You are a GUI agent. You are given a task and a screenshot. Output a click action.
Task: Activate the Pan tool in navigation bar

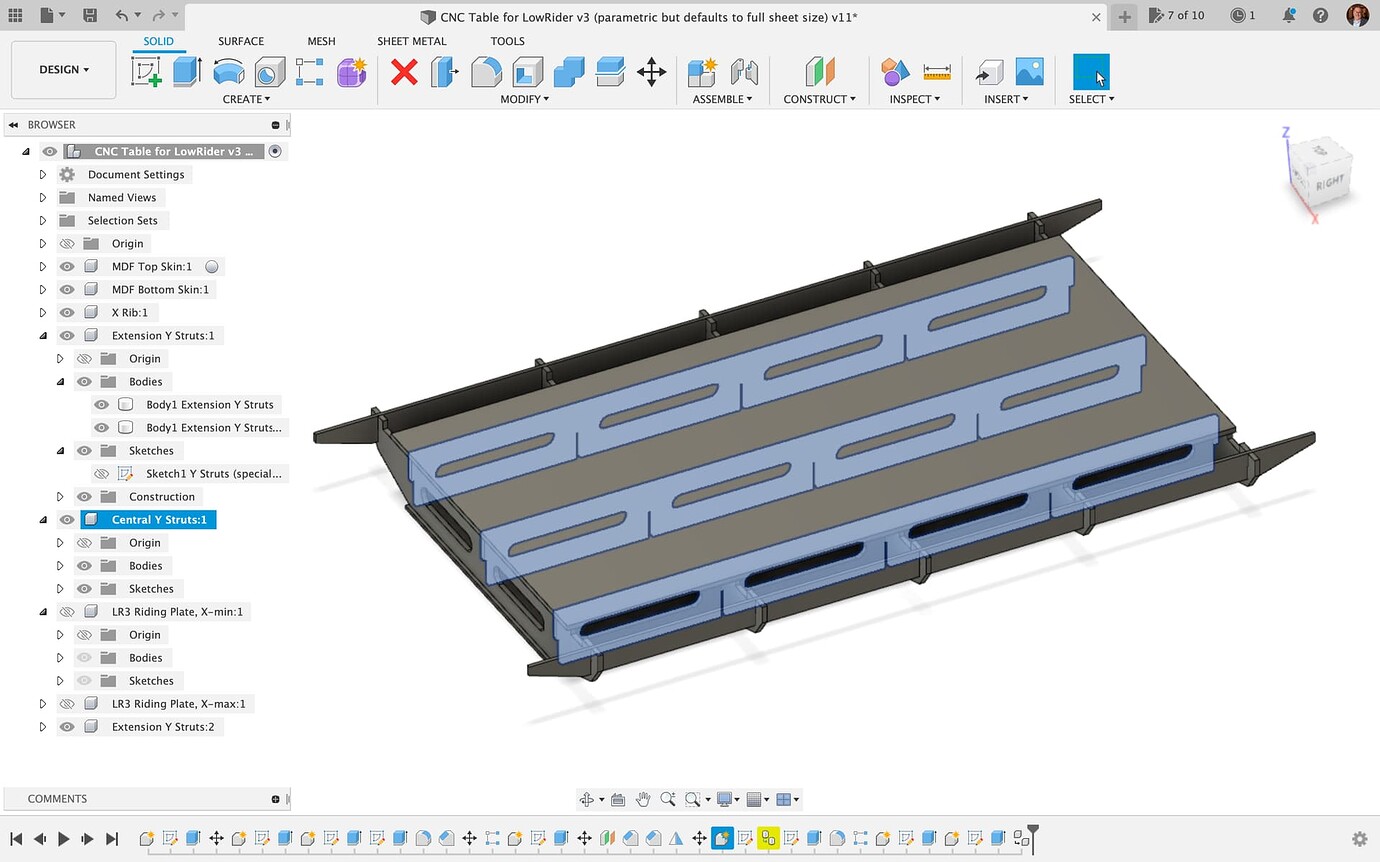coord(644,799)
